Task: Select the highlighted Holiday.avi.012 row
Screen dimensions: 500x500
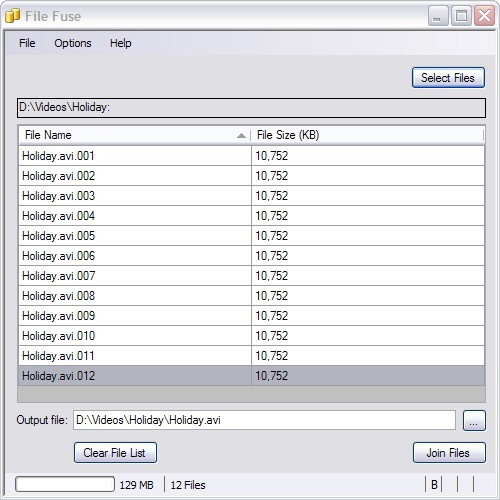Action: 251,376
